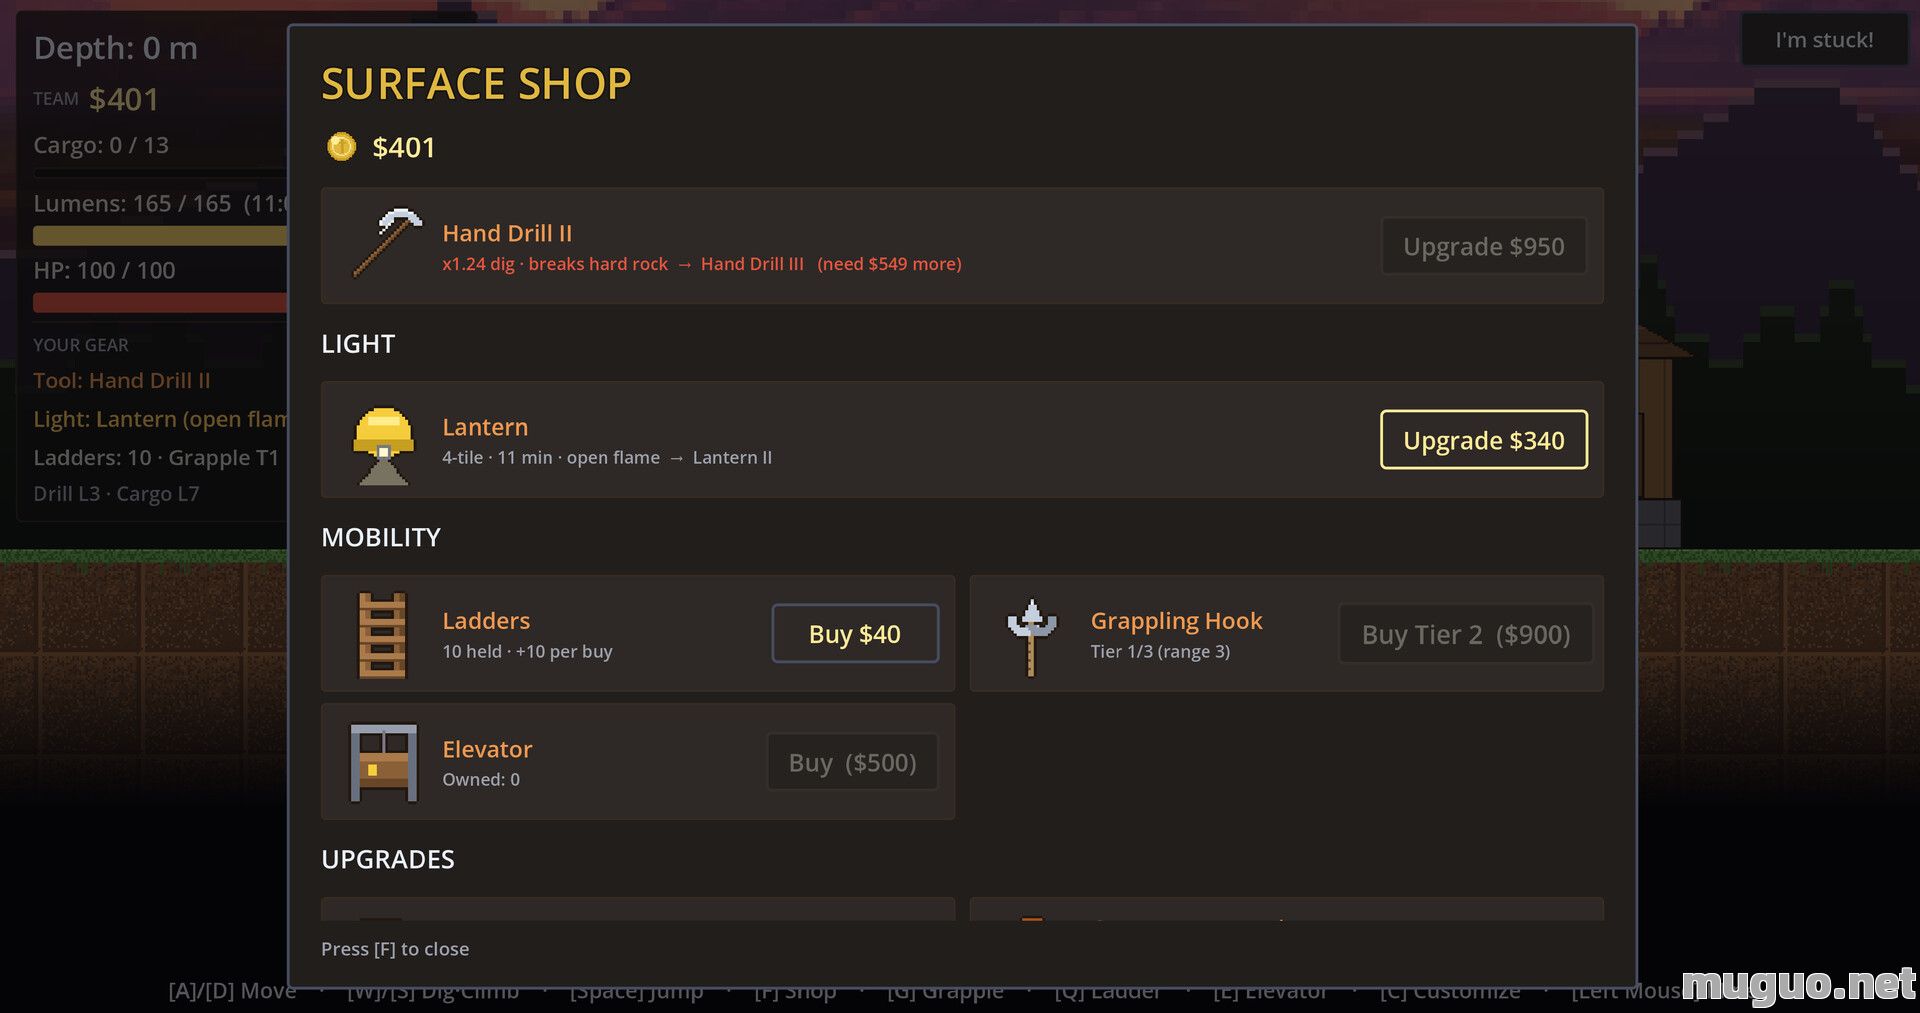
Task: Click the Lumens yellow progress bar
Action: (160, 236)
